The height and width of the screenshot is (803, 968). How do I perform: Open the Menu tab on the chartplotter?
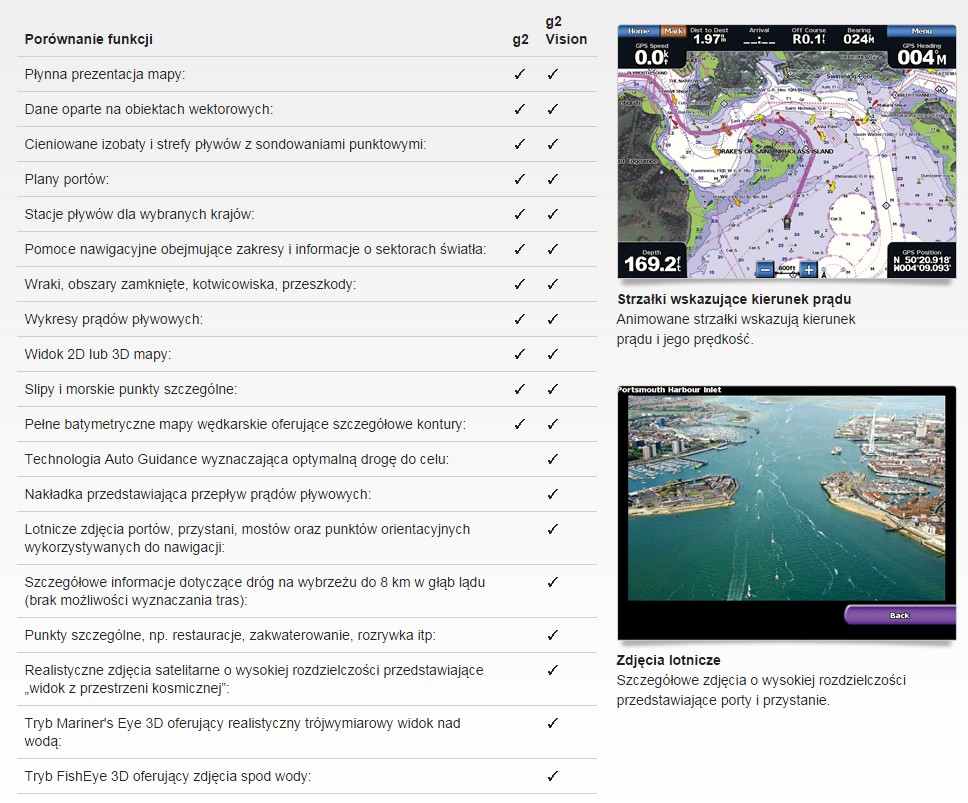tap(921, 31)
